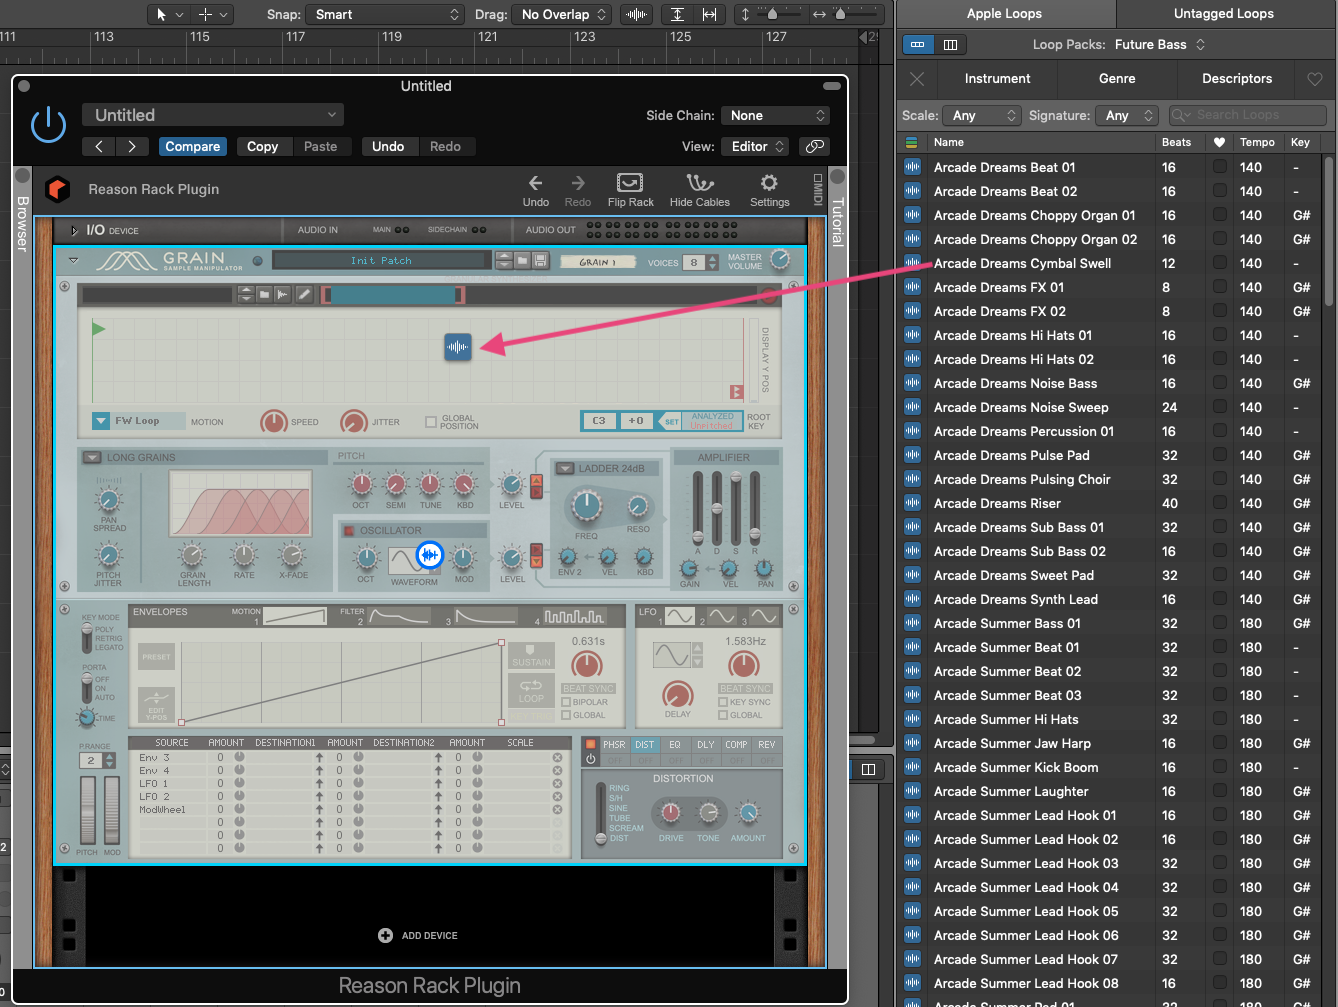Toggle the effects section power button
The image size is (1338, 1007).
point(590,760)
